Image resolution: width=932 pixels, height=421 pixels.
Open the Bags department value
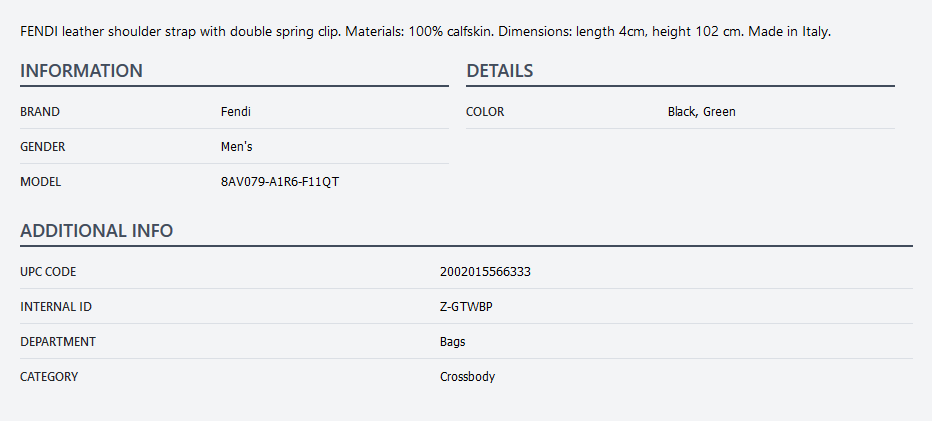[452, 342]
